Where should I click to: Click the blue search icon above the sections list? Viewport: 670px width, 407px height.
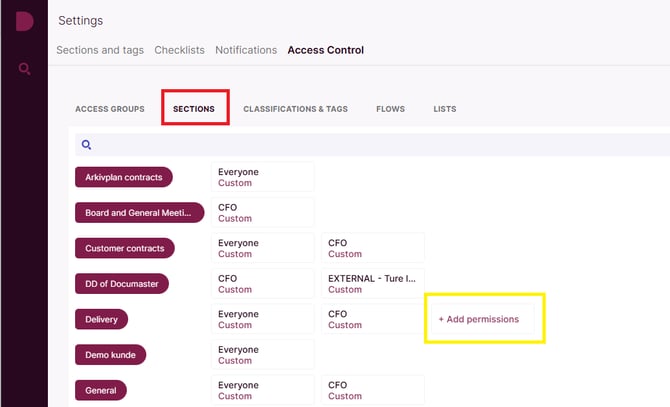[x=86, y=145]
